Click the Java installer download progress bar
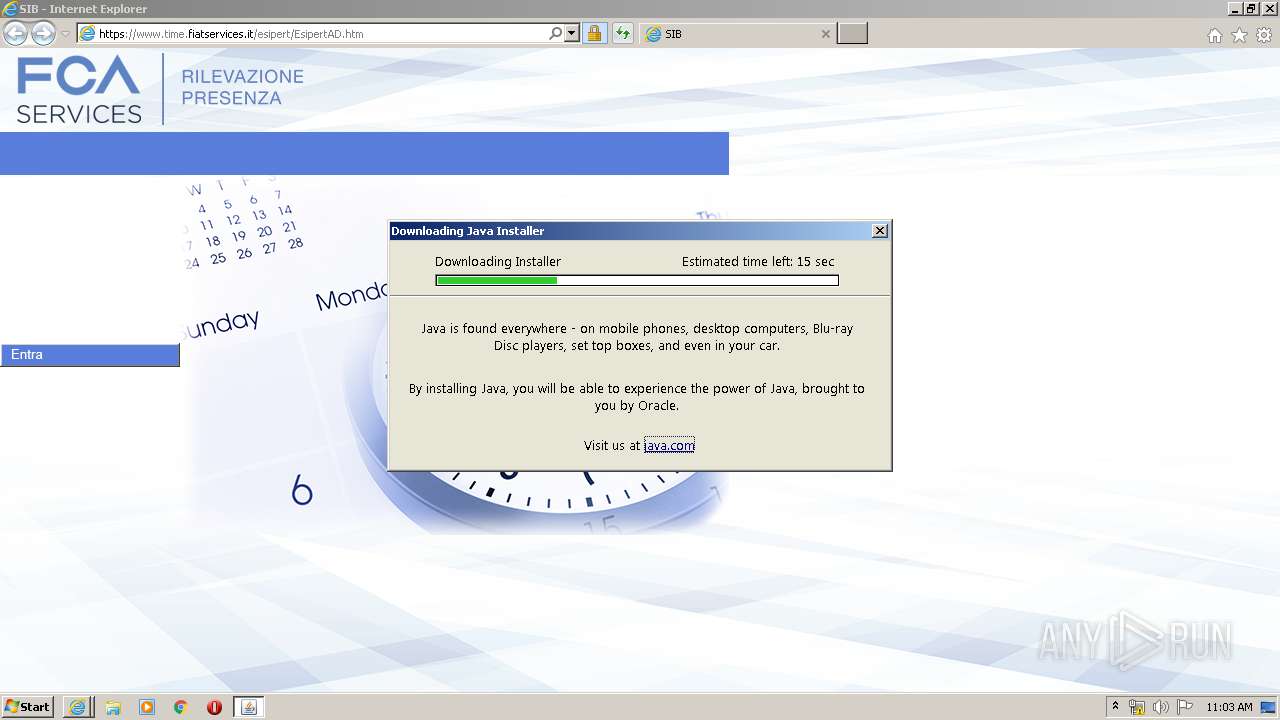 click(637, 280)
